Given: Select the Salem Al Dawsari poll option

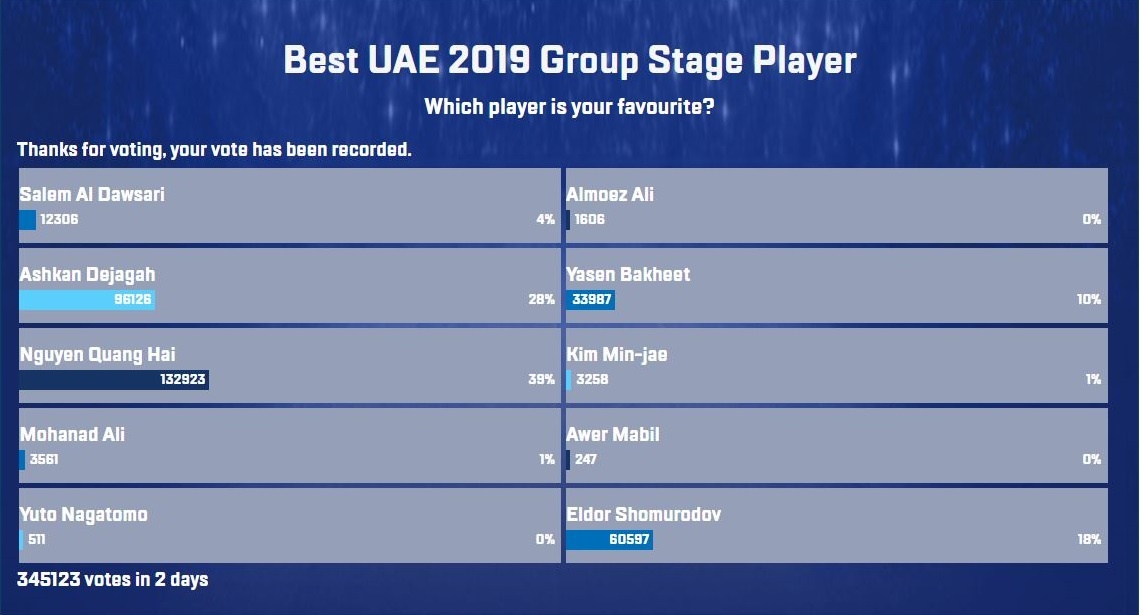Looking at the screenshot, I should [x=92, y=195].
